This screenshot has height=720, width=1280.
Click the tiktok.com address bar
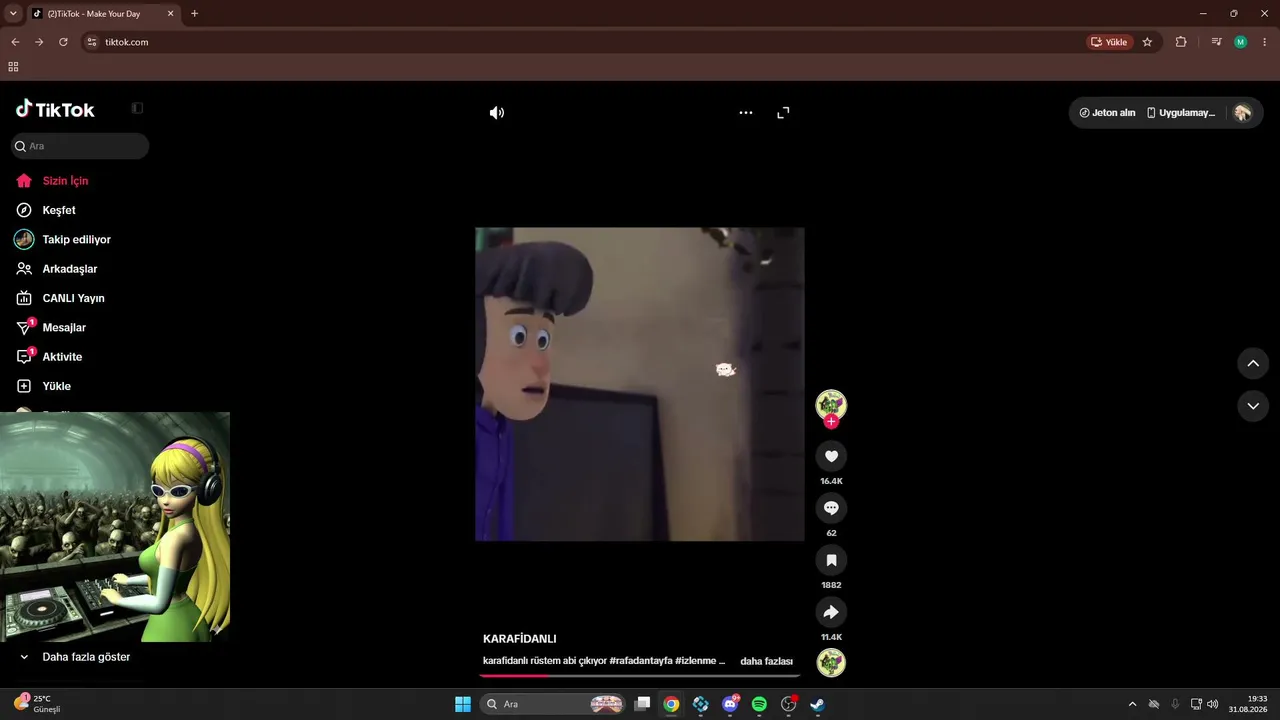[x=580, y=42]
